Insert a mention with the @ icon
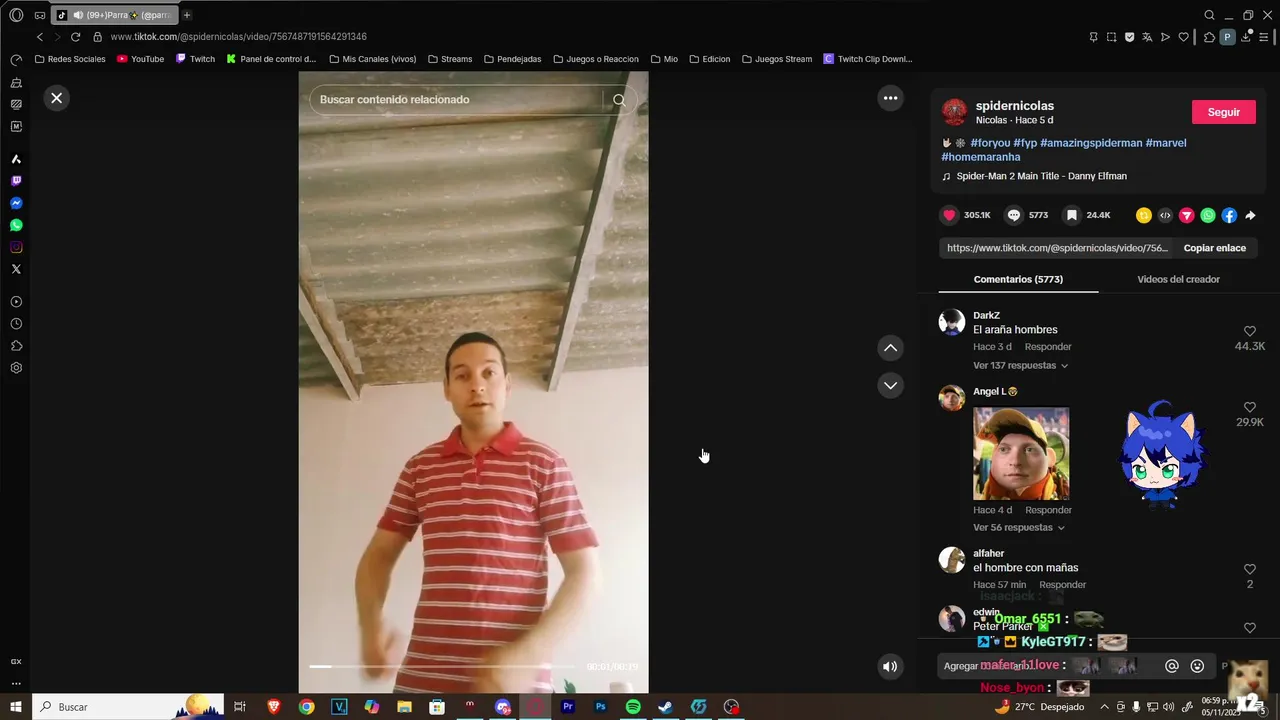Image resolution: width=1280 pixels, height=720 pixels. [x=1172, y=666]
